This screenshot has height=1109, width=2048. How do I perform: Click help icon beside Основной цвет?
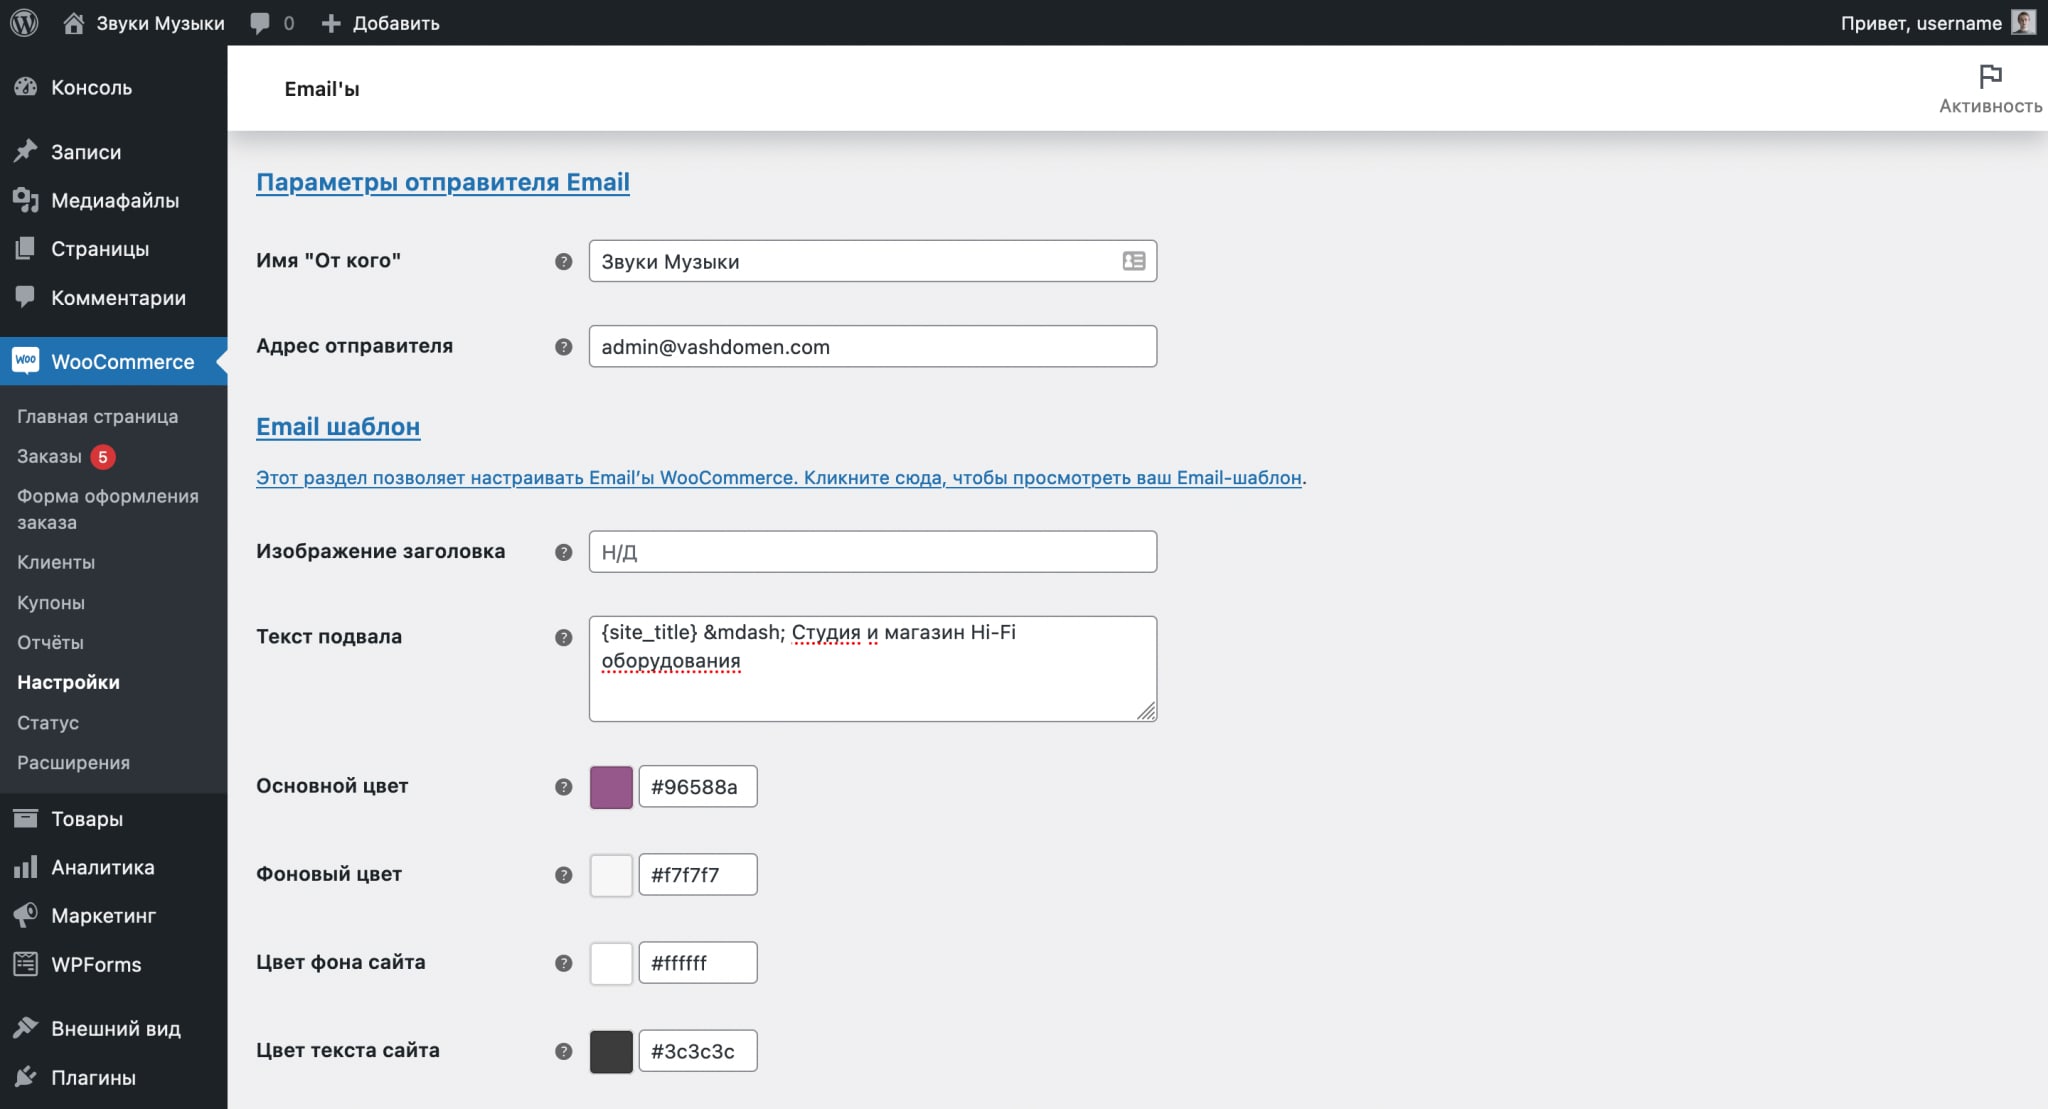coord(564,787)
